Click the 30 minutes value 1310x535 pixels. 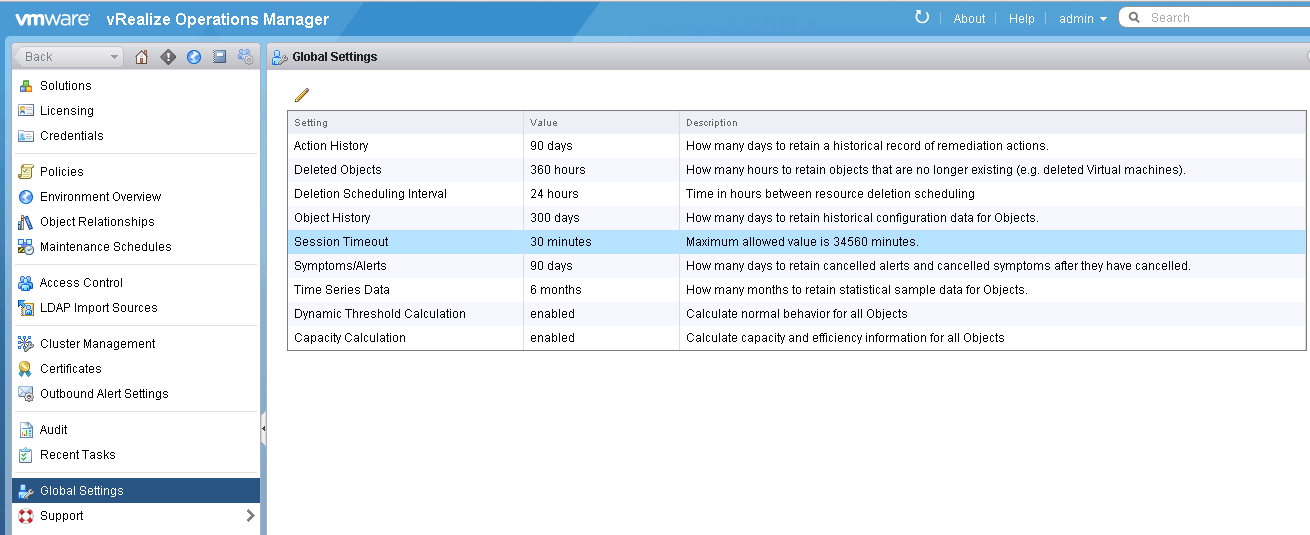tap(561, 242)
